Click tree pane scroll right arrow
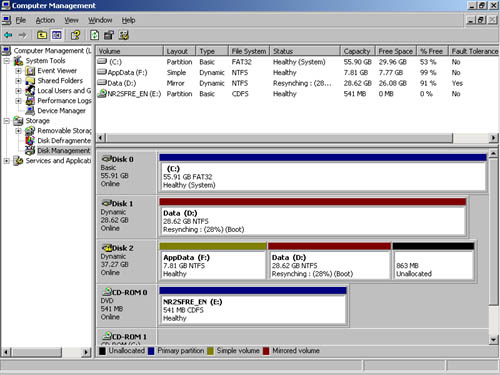Screen dimensions: 500x375 (86, 352)
